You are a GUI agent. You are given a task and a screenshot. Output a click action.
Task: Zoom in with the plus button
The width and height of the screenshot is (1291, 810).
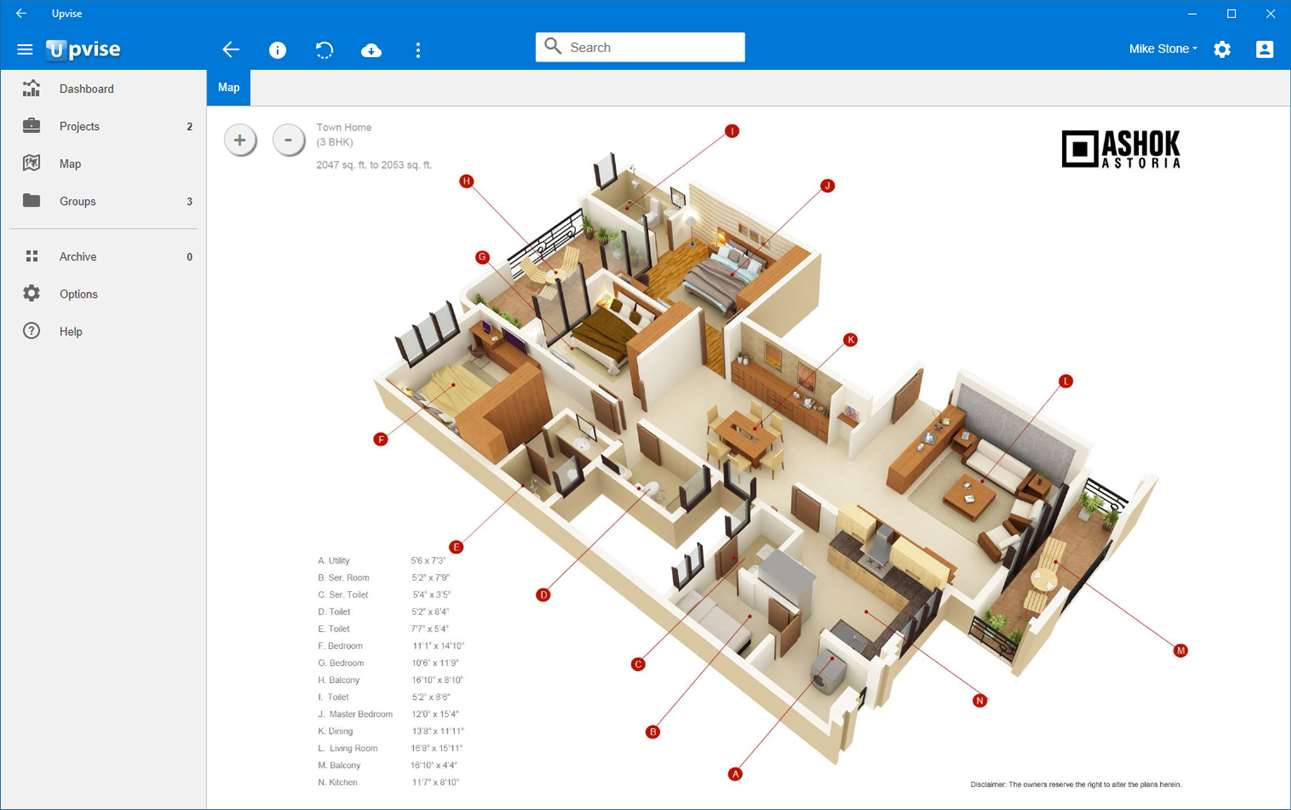240,140
